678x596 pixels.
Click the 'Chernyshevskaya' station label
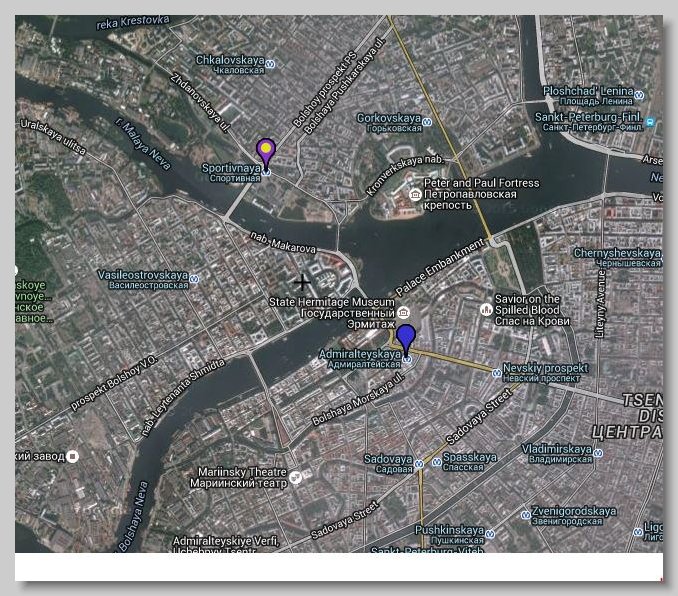[617, 253]
